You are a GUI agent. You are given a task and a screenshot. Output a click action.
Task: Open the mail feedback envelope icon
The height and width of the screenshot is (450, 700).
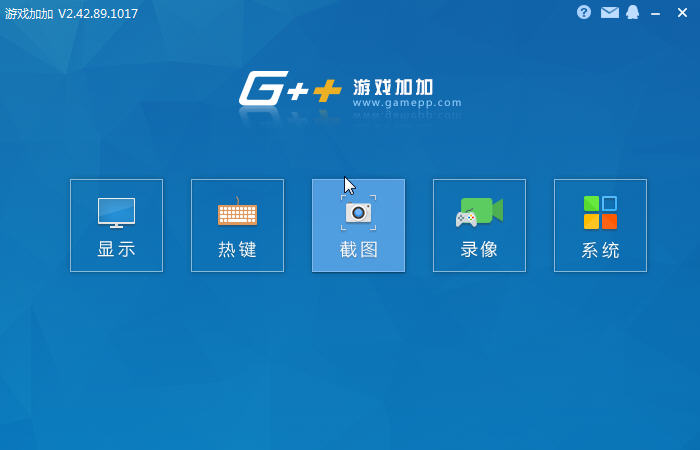click(x=610, y=12)
